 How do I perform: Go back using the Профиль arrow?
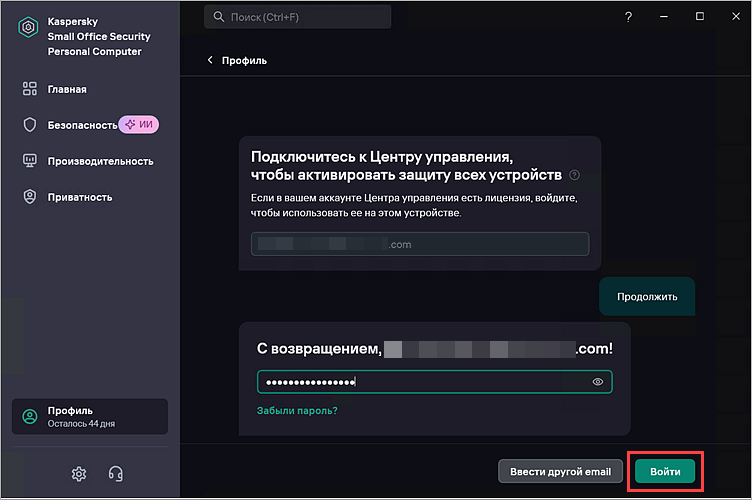click(x=210, y=60)
